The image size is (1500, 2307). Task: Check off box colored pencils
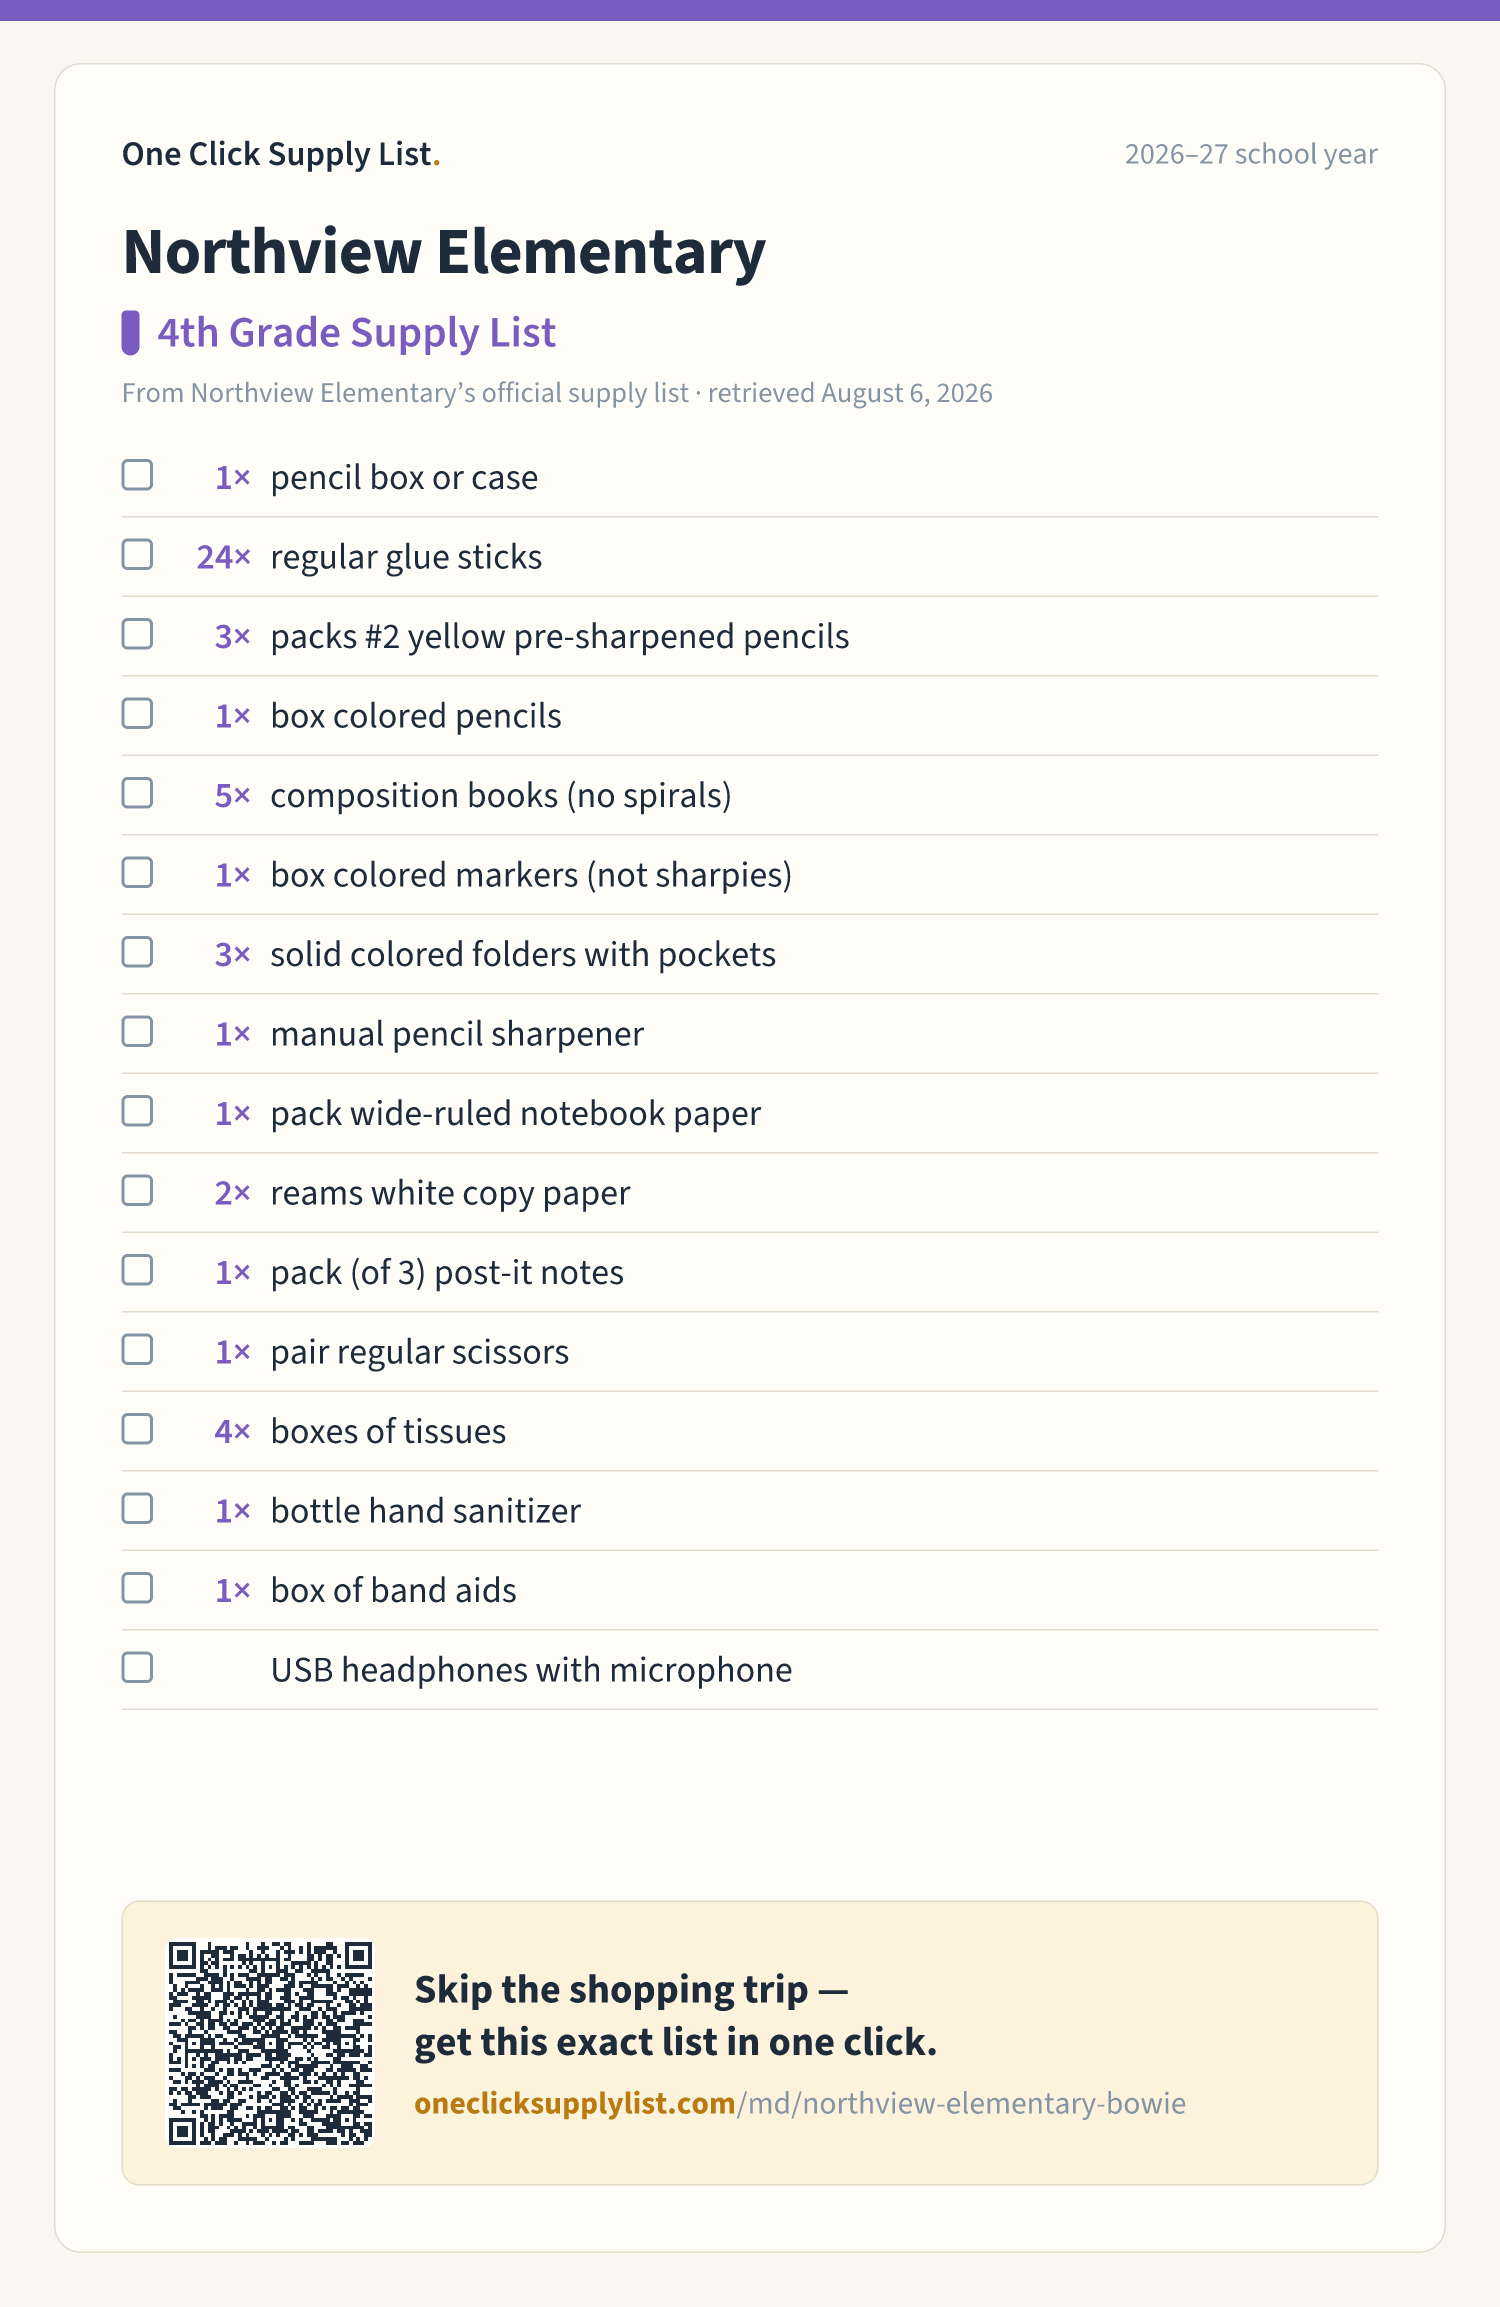(x=137, y=714)
